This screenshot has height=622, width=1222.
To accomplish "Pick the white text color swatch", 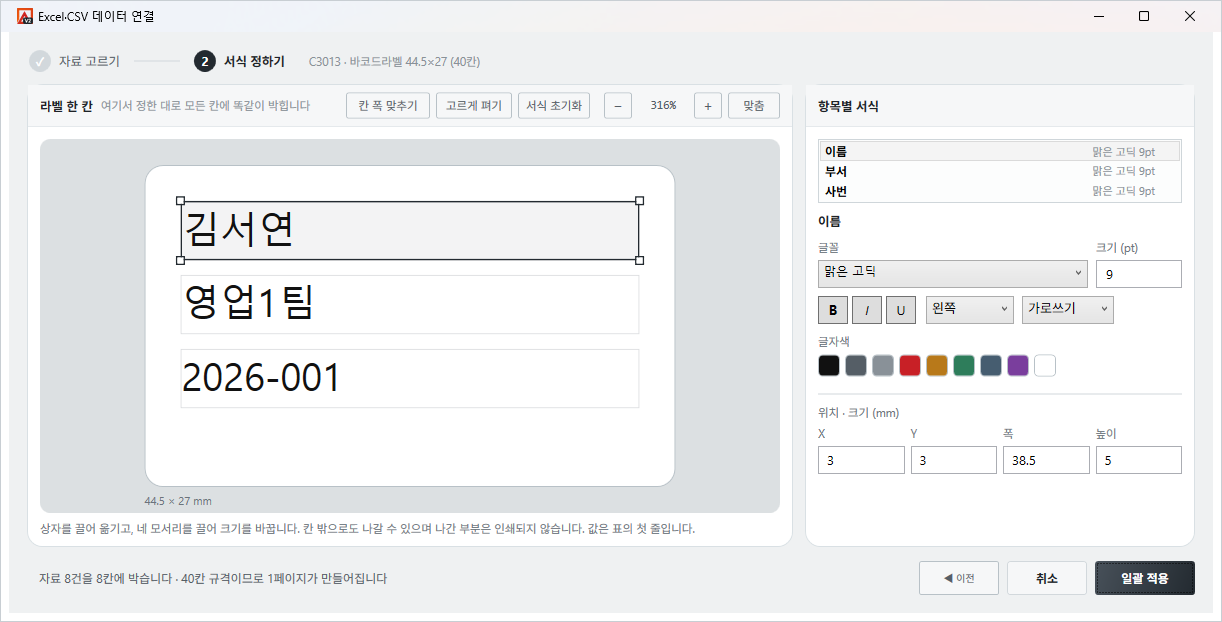I will coord(1045,366).
